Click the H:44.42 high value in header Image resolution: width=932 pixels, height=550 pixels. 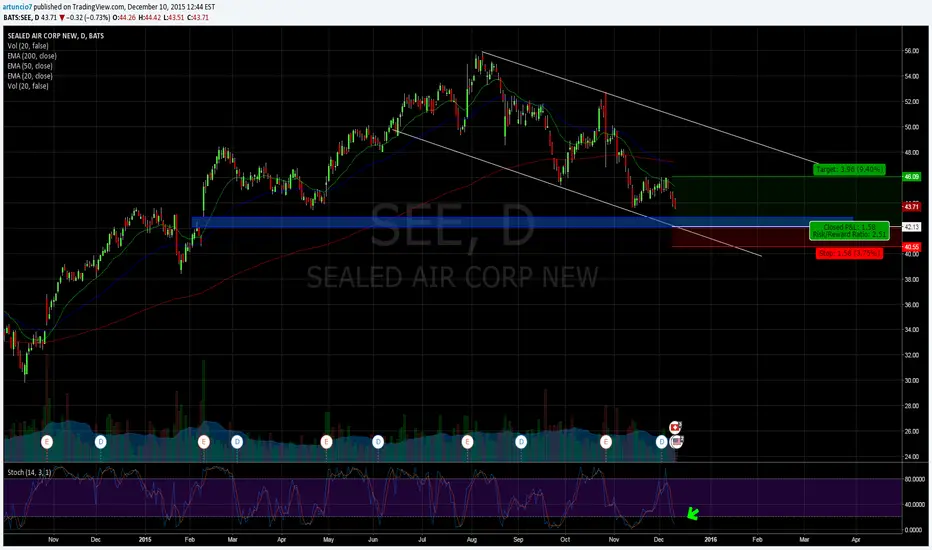click(x=149, y=17)
